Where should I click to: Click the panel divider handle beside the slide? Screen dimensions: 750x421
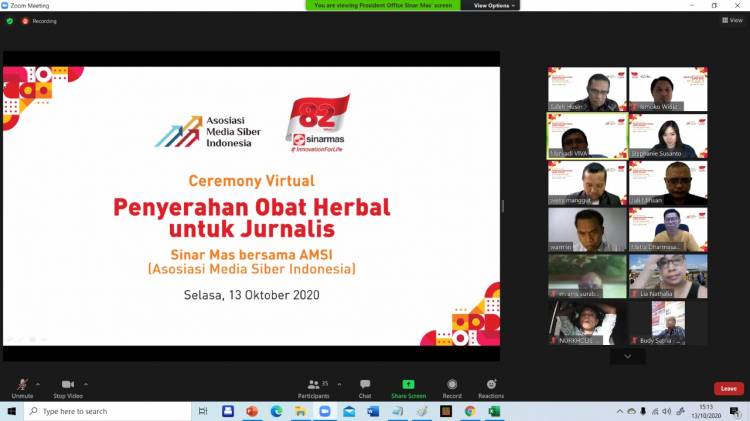(503, 206)
